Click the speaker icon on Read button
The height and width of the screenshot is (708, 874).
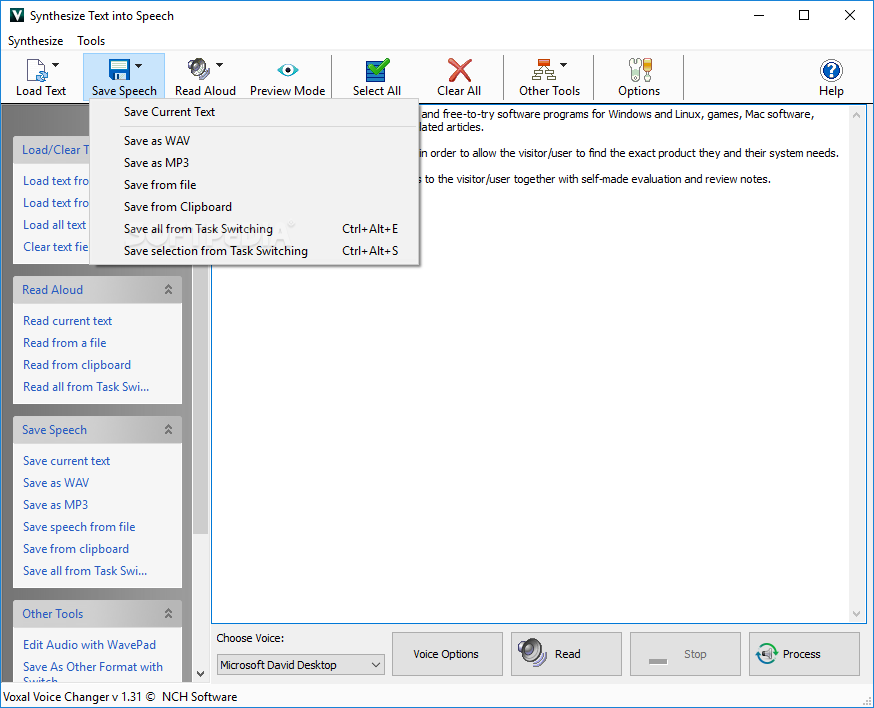pyautogui.click(x=532, y=652)
